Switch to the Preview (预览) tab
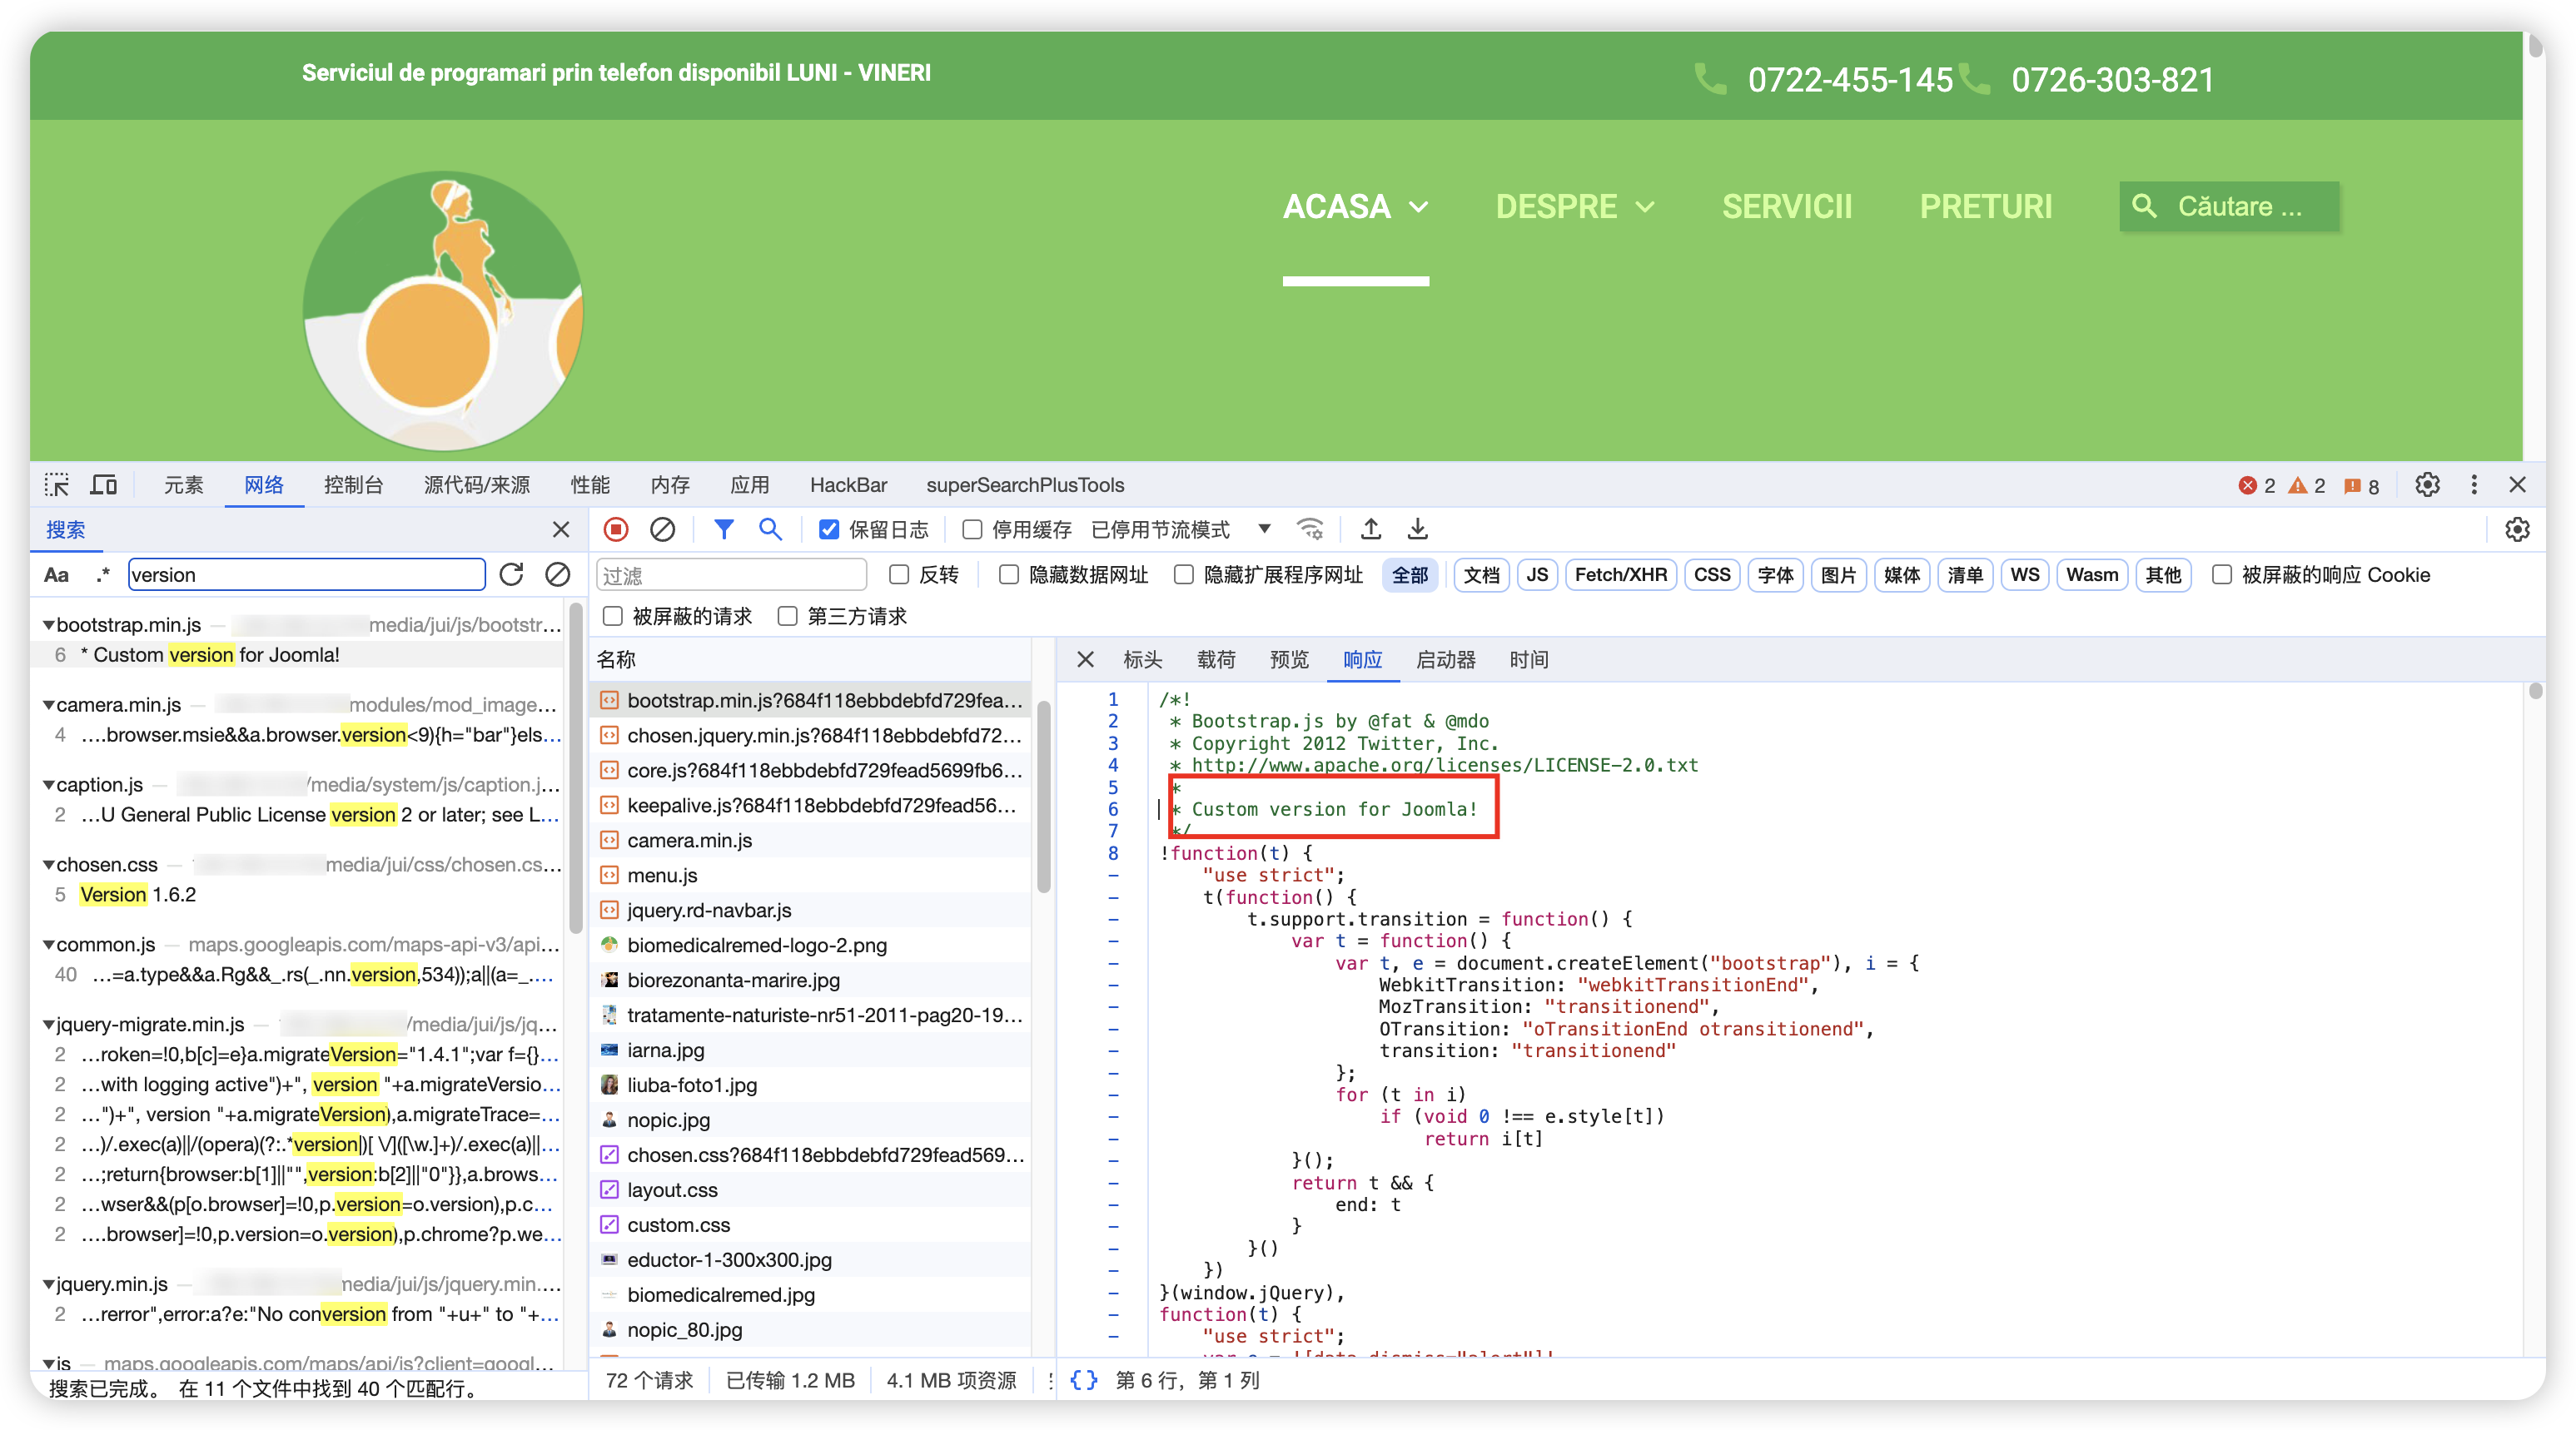This screenshot has width=2576, height=1430. [1289, 660]
